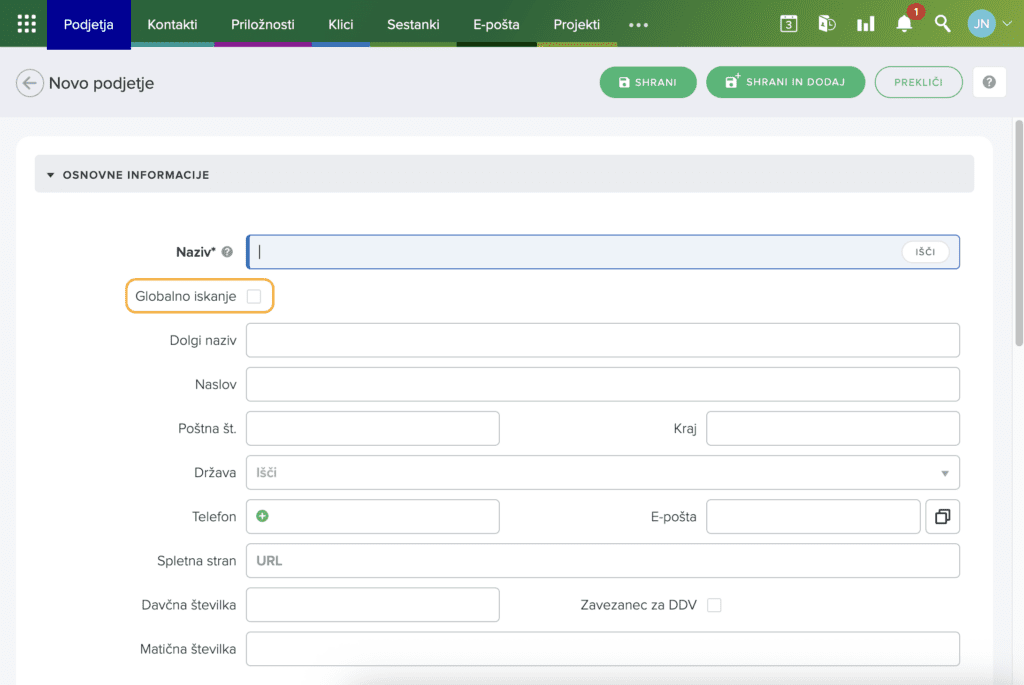This screenshot has height=685, width=1024.
Task: Click into the Dolgi naziv input field
Action: [602, 340]
